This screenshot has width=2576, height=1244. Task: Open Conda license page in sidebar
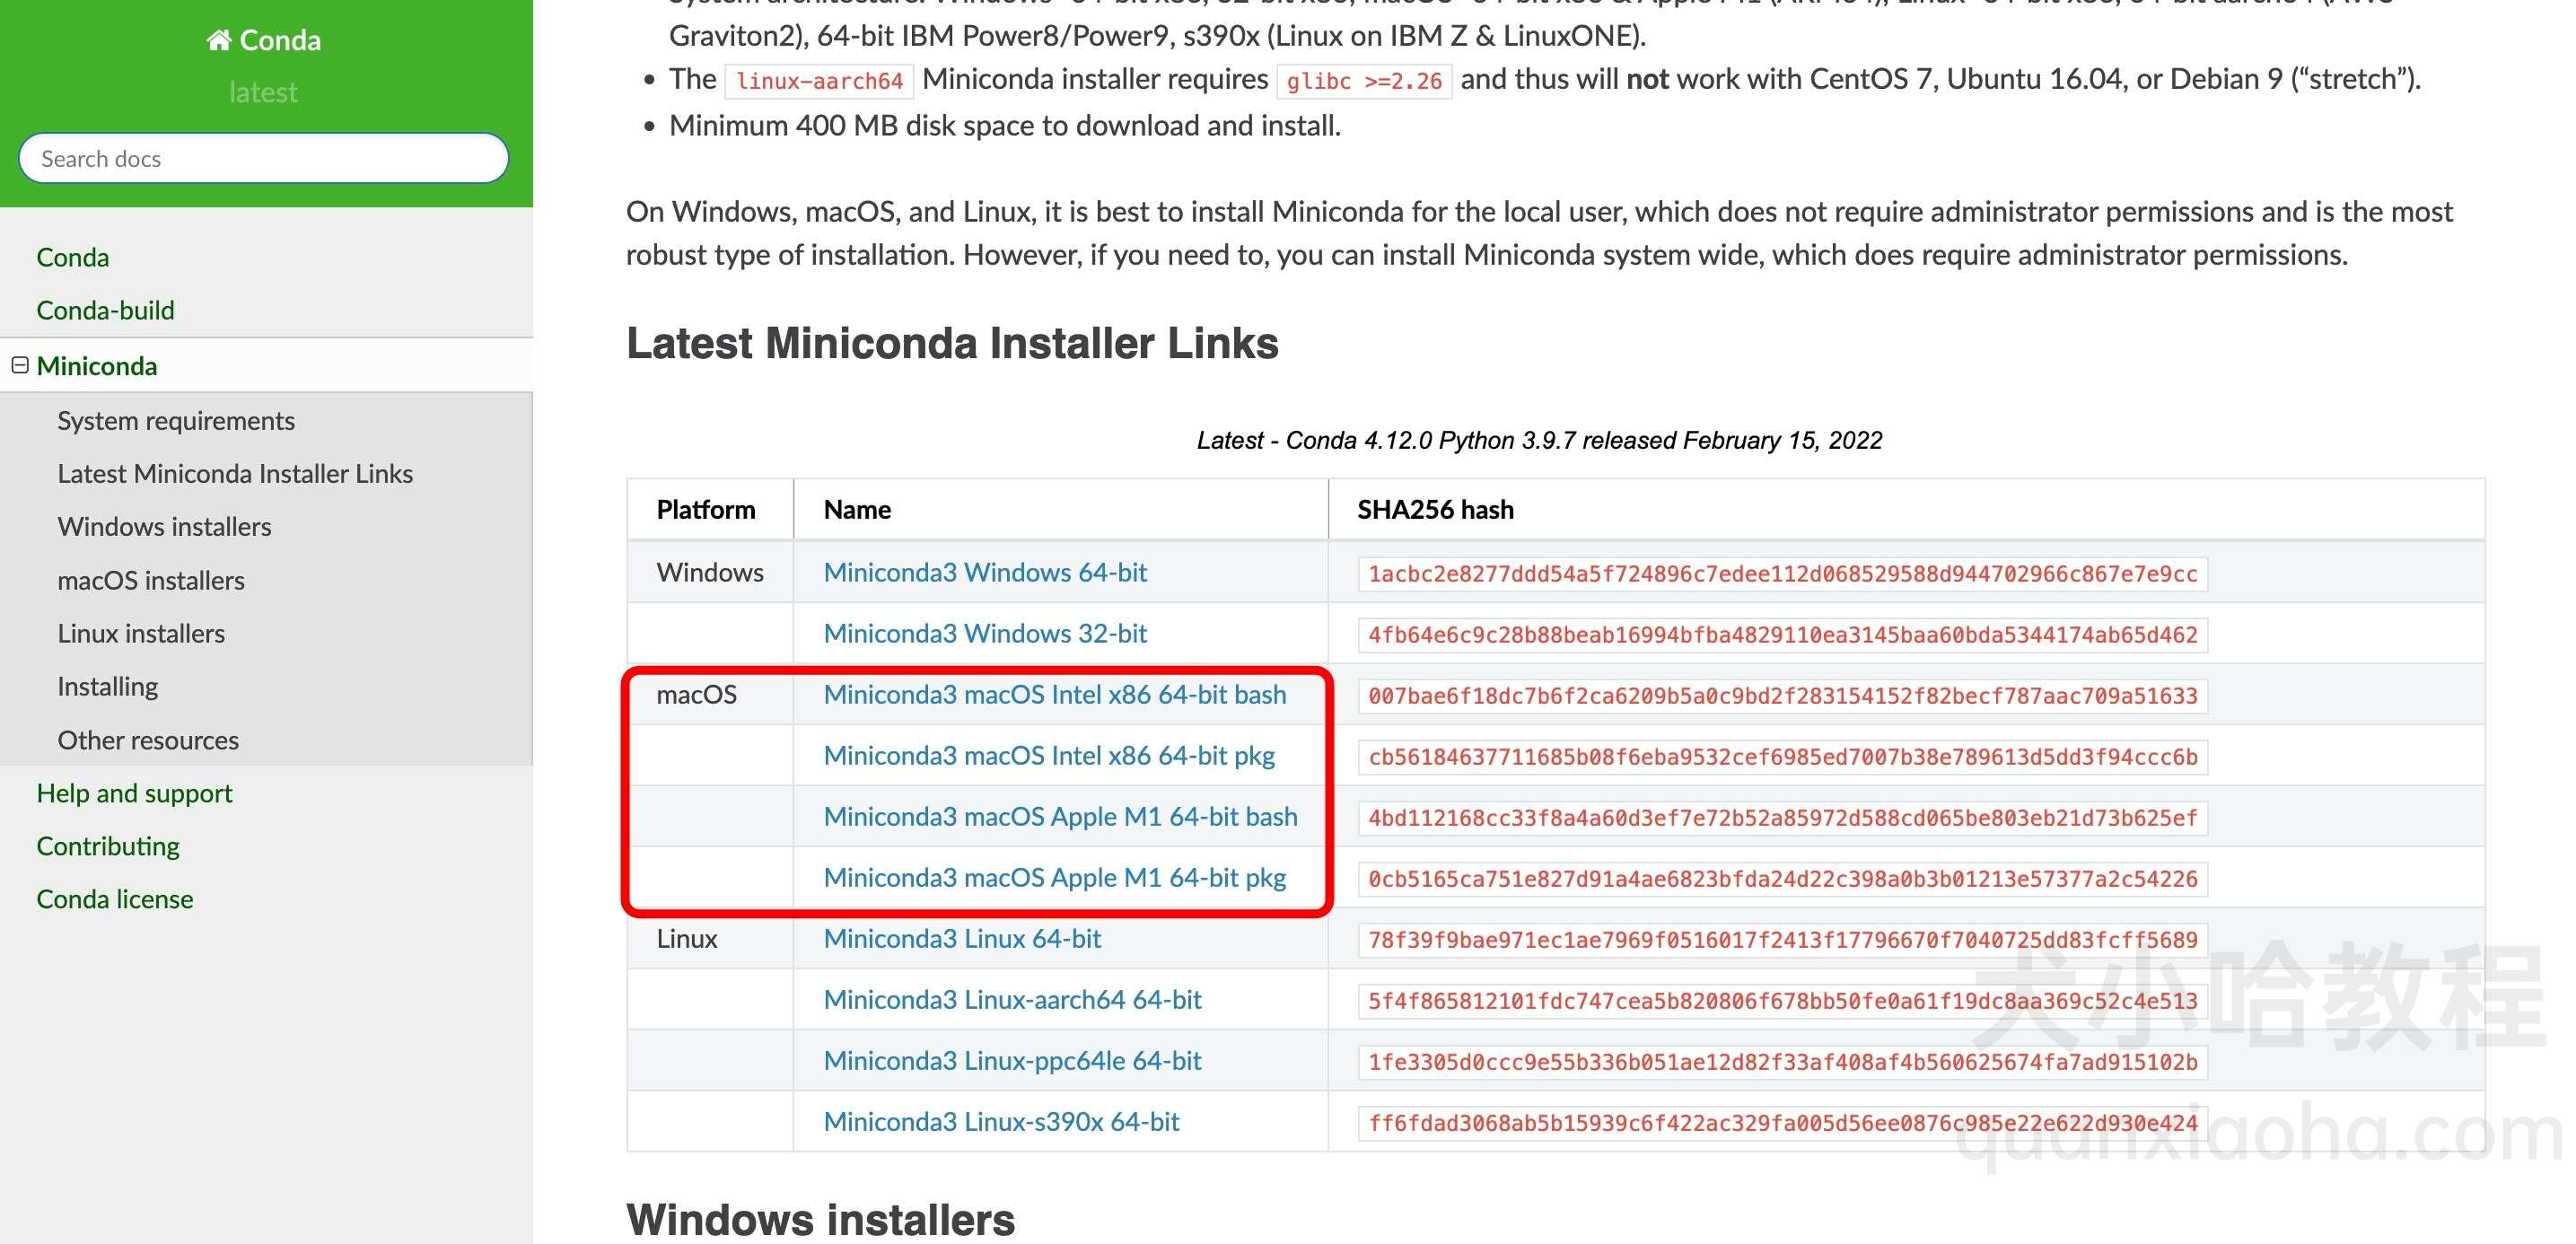(x=115, y=898)
